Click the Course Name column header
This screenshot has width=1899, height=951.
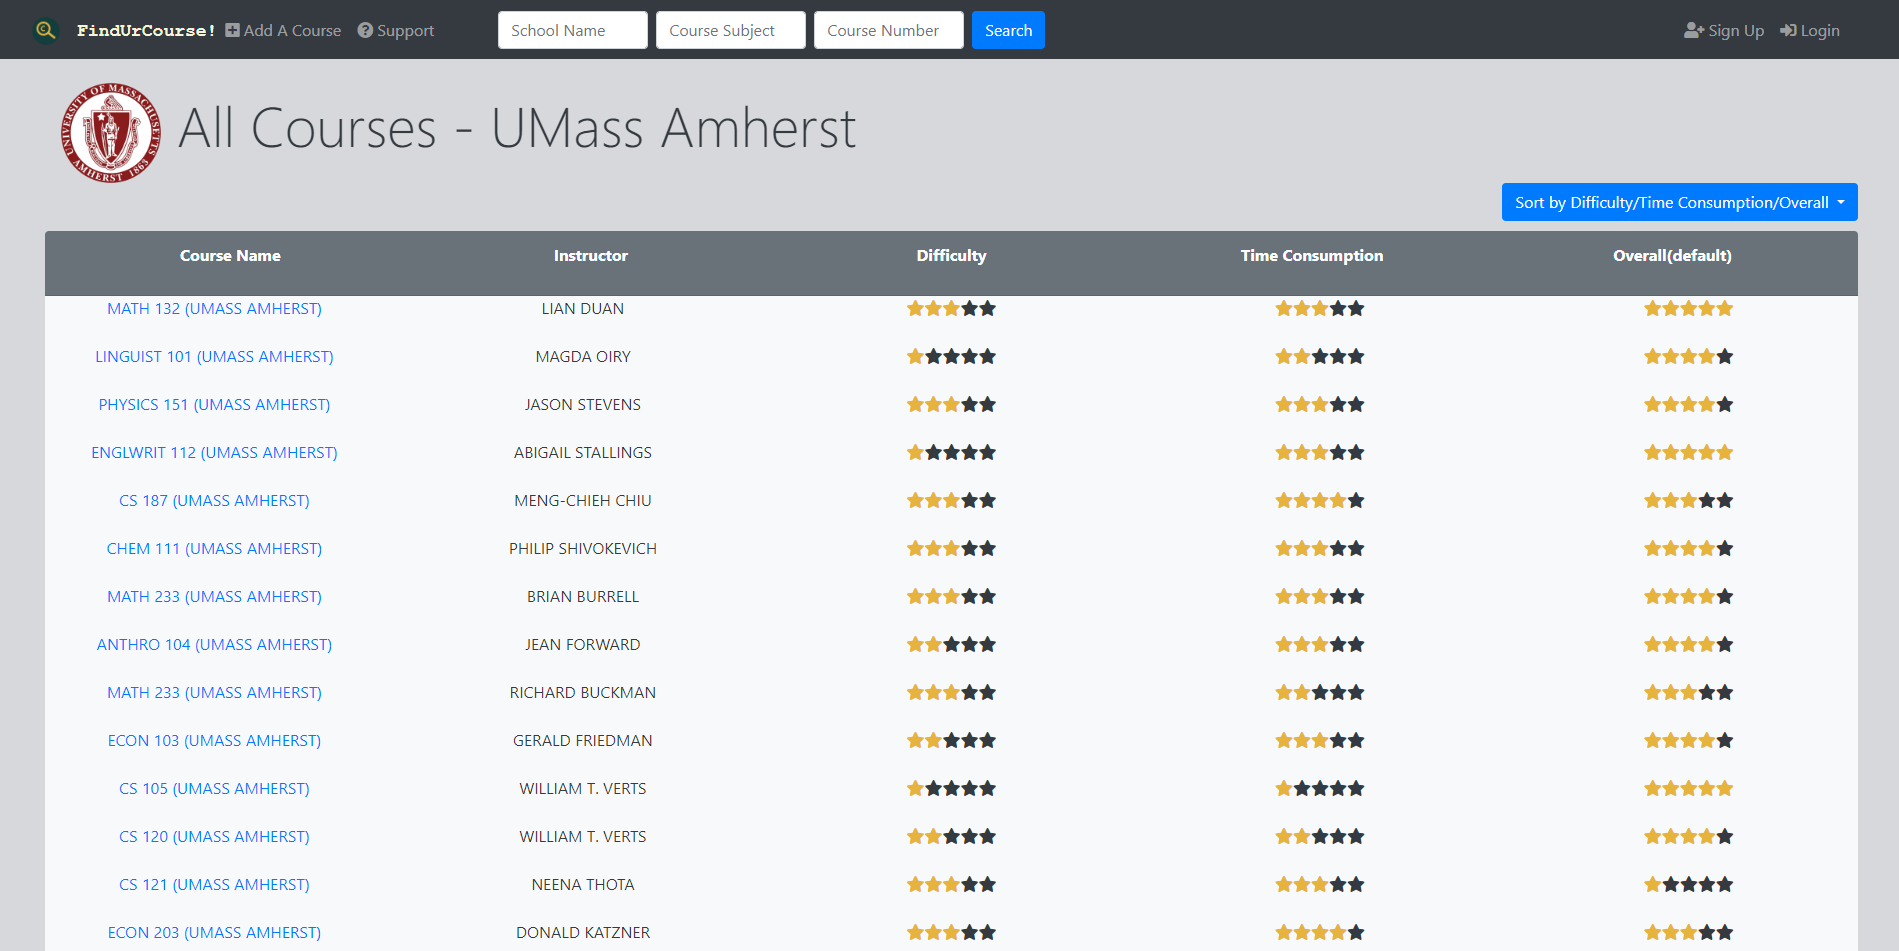pyautogui.click(x=230, y=256)
